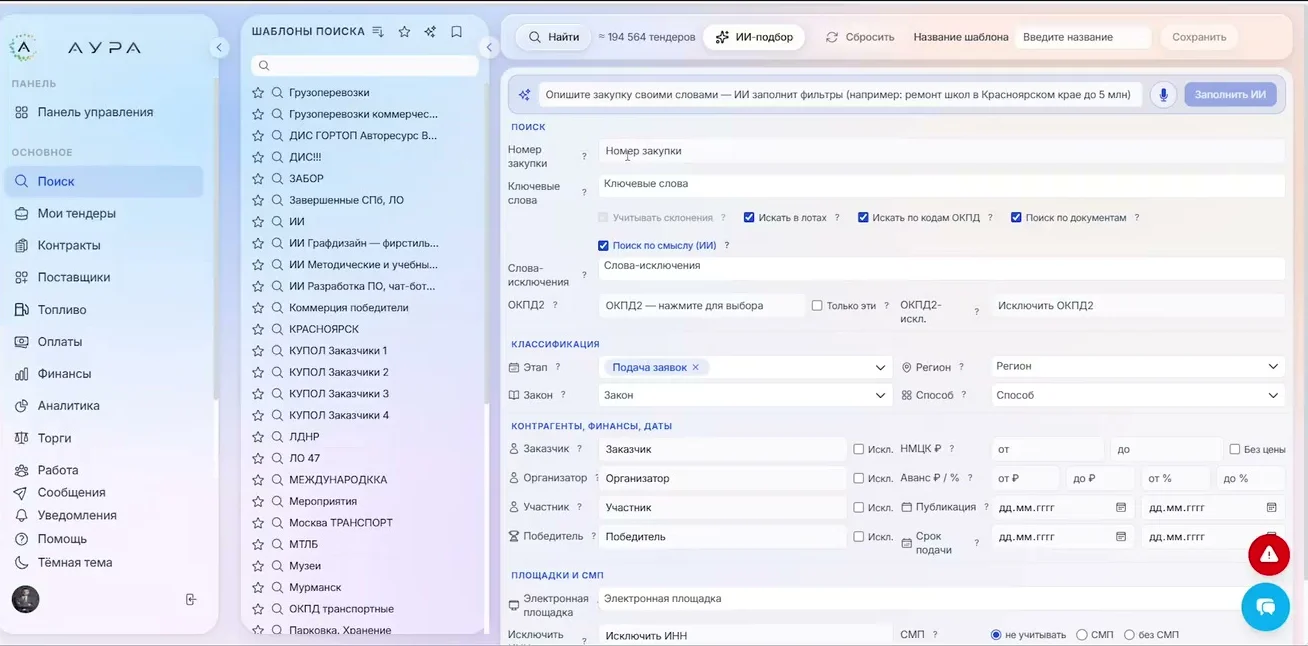Open the Регион dropdown
Screen dimensions: 1308x646
tap(1136, 366)
